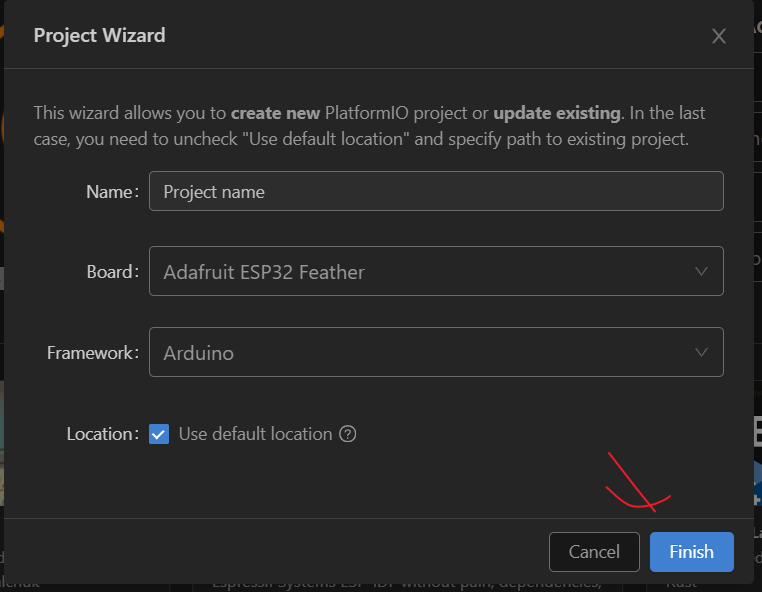Uncheck the Use default location checkbox
This screenshot has width=762, height=592.
pos(159,434)
